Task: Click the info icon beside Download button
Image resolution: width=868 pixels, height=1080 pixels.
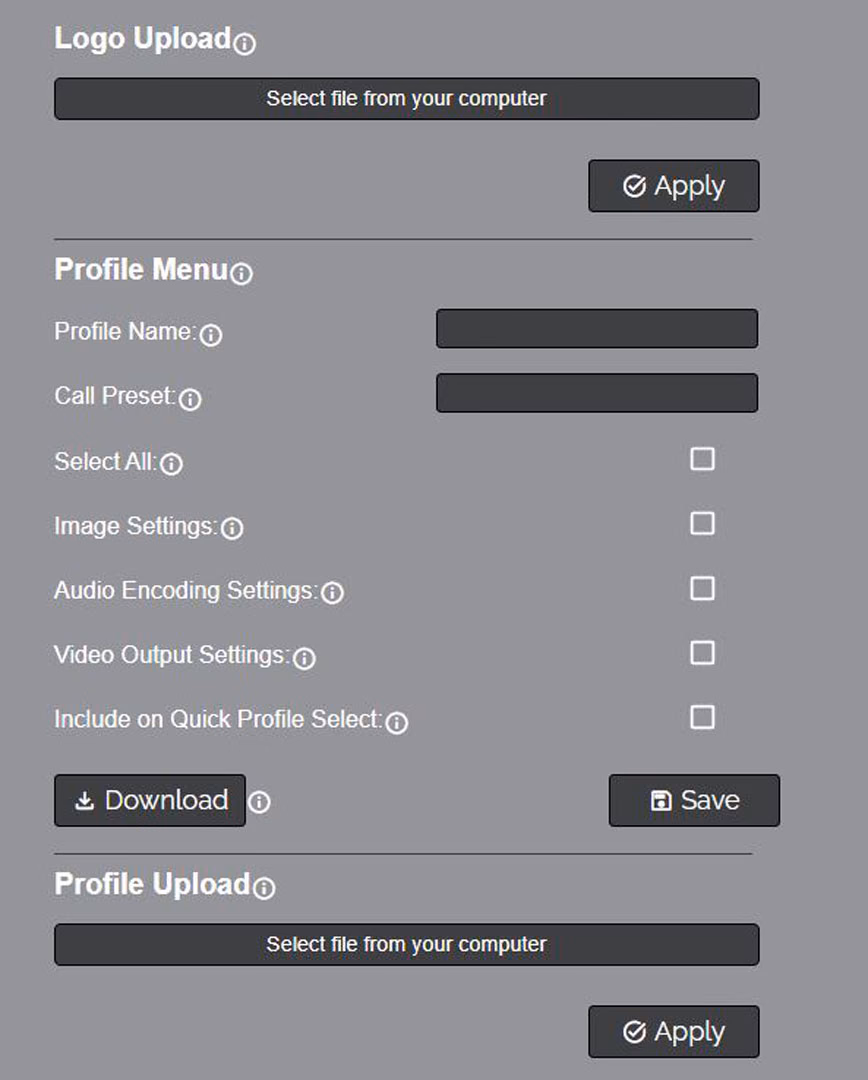Action: 259,802
